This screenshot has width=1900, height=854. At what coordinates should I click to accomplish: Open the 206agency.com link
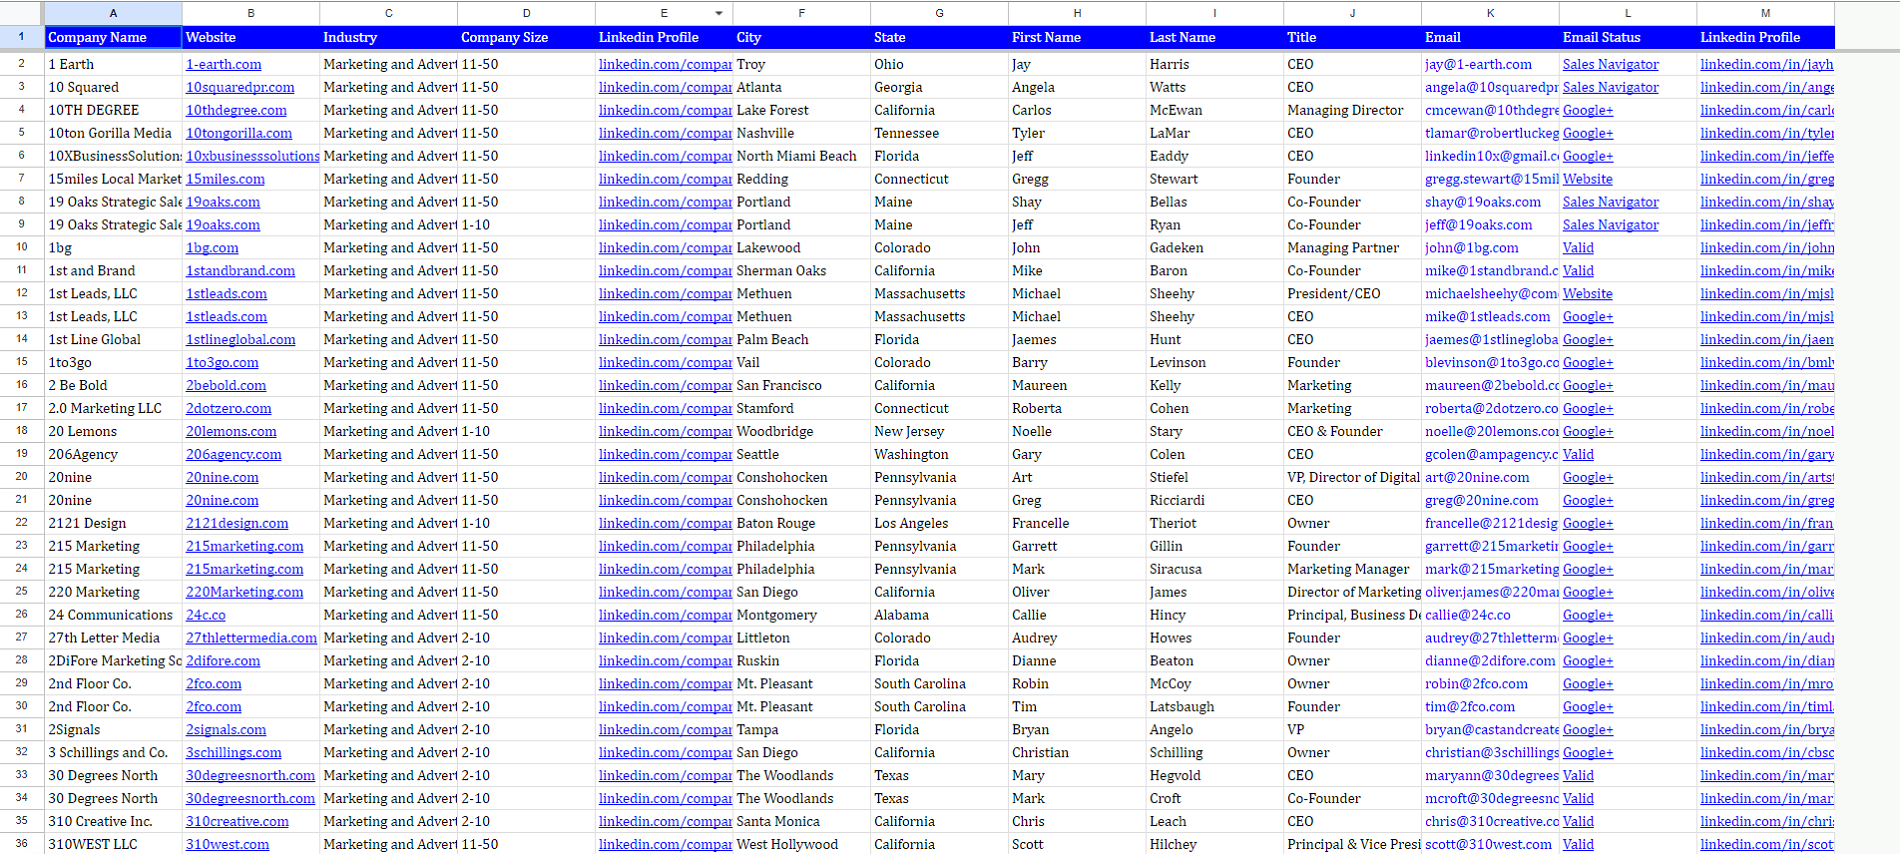coord(233,455)
